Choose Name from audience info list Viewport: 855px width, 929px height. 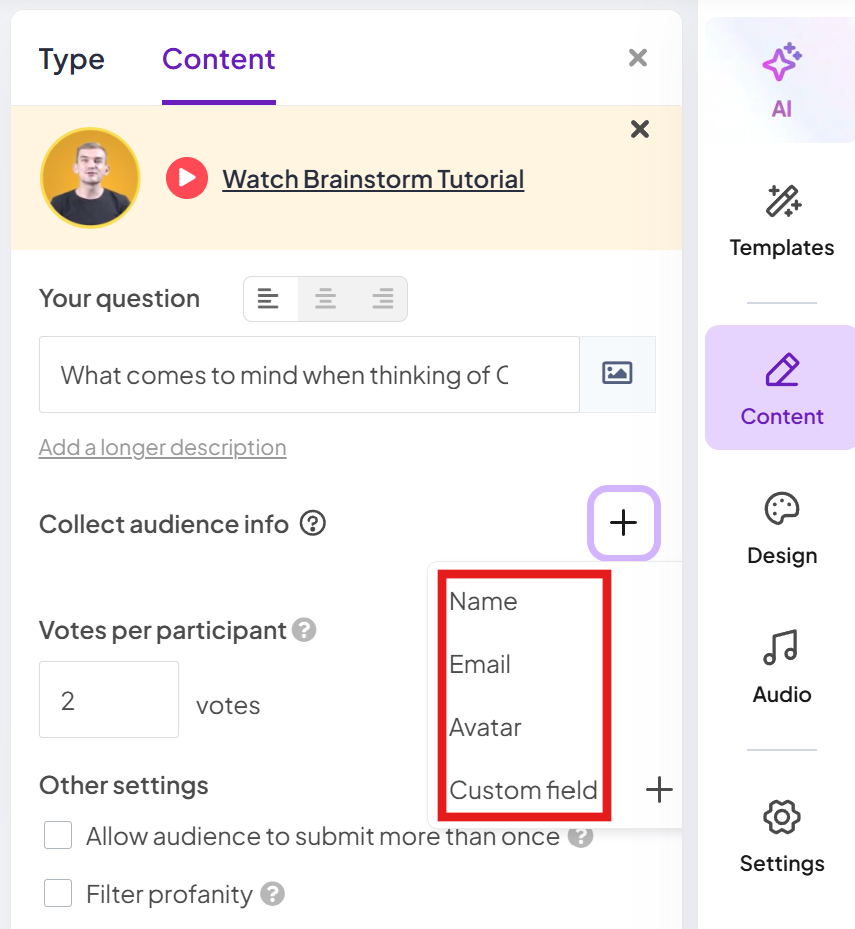(483, 601)
